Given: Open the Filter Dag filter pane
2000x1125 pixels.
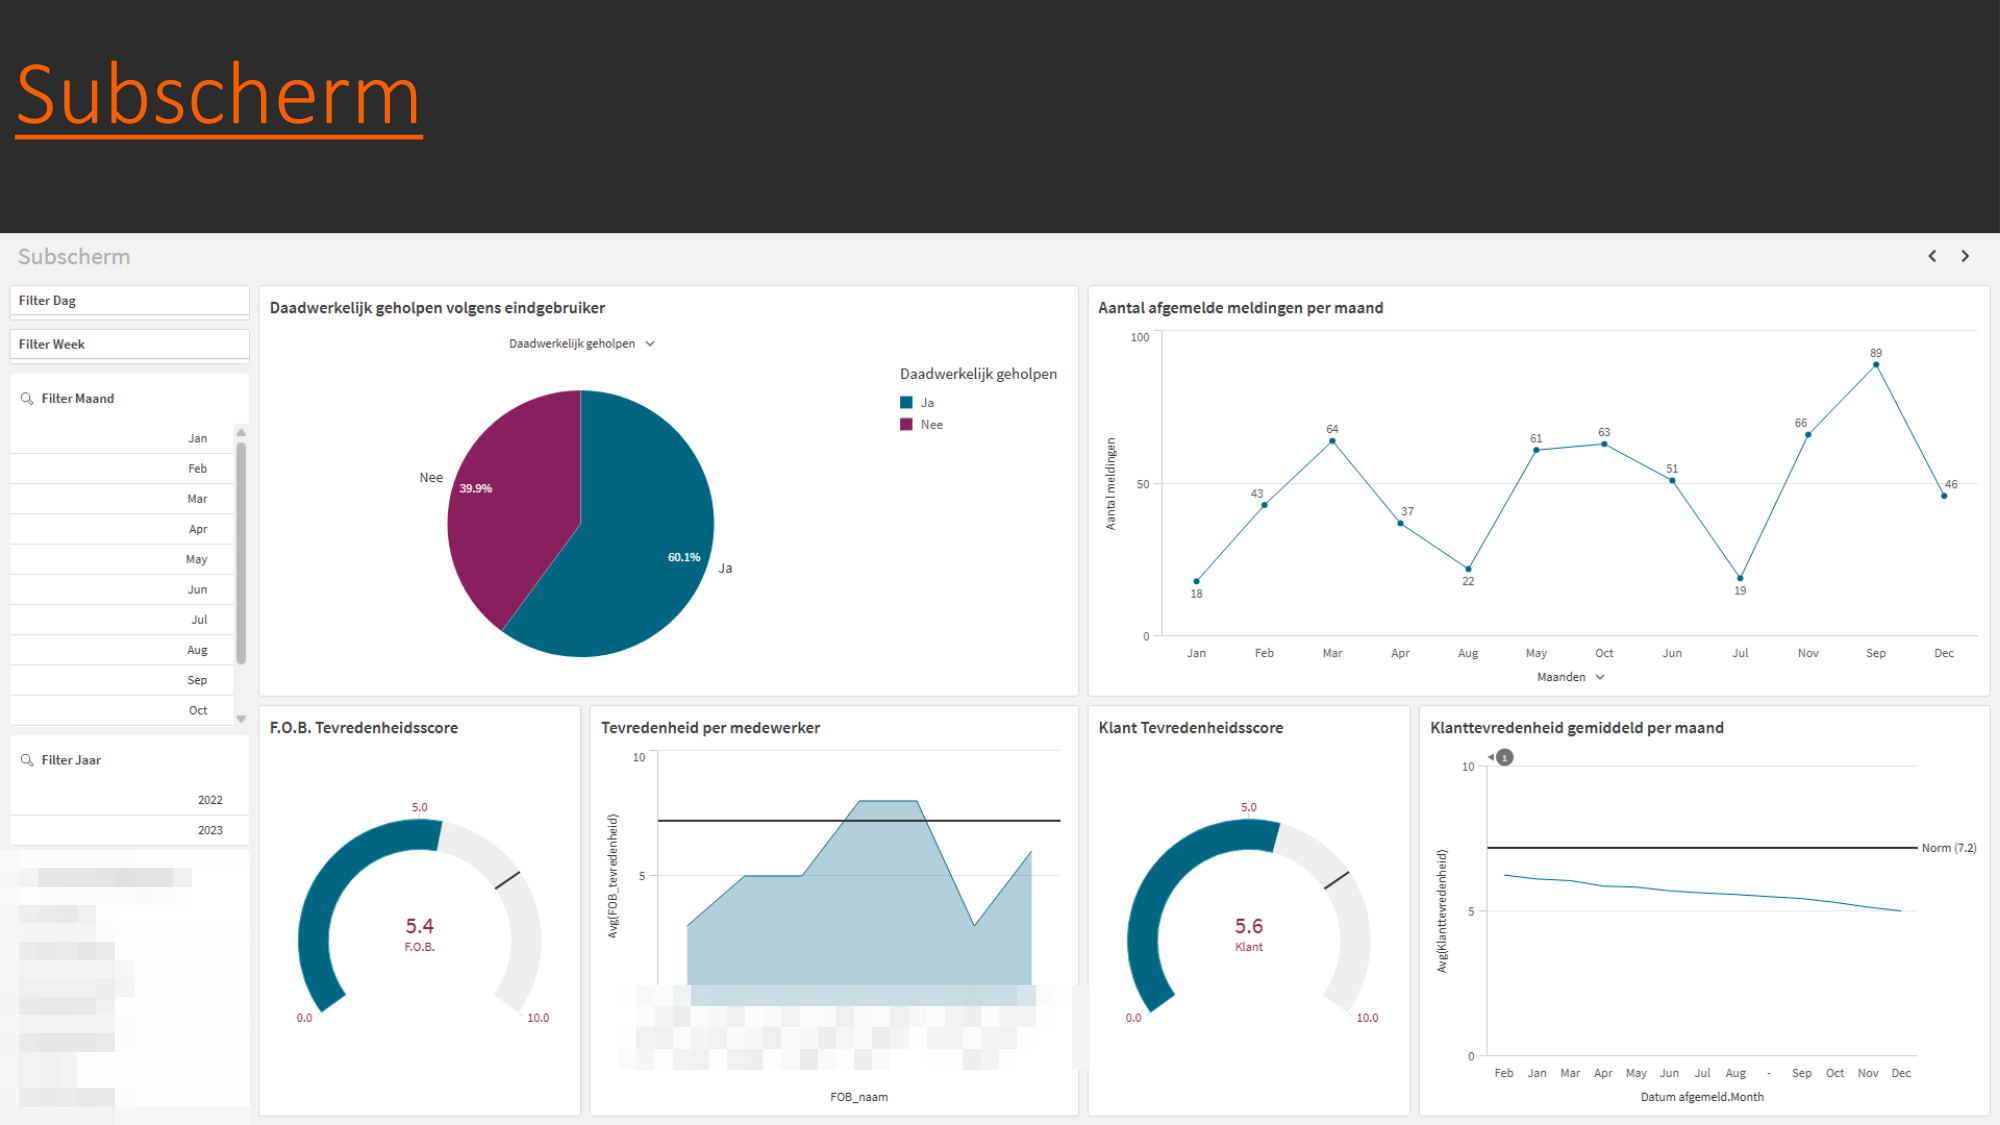Looking at the screenshot, I should point(129,300).
